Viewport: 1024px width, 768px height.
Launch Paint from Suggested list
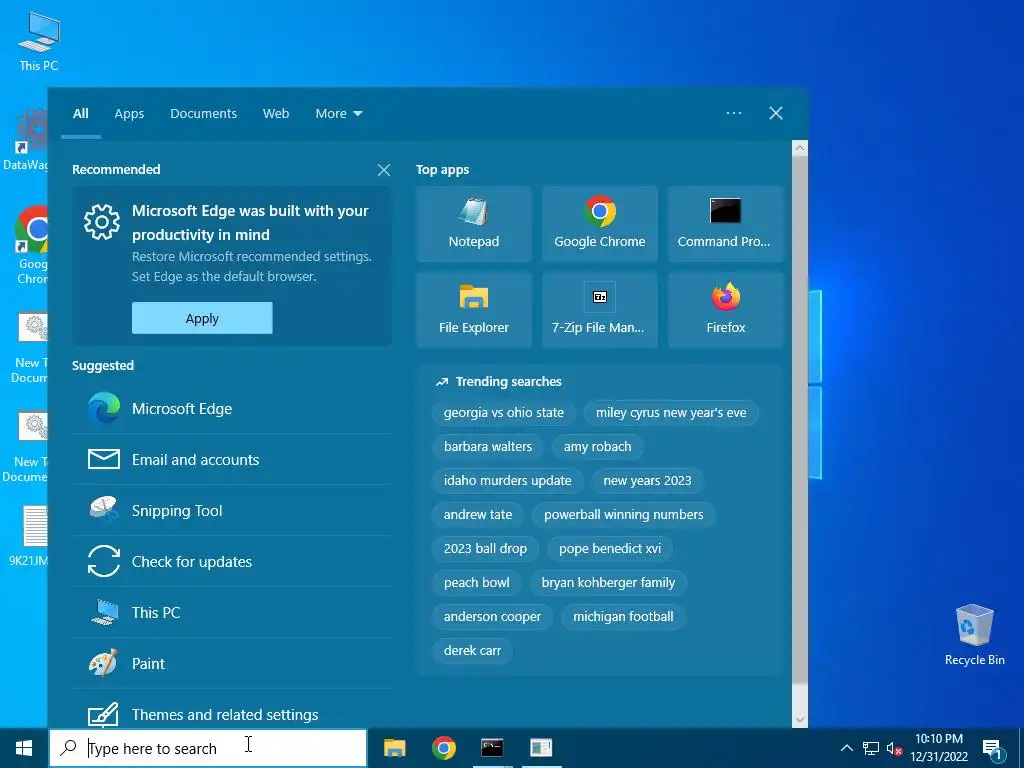point(232,664)
